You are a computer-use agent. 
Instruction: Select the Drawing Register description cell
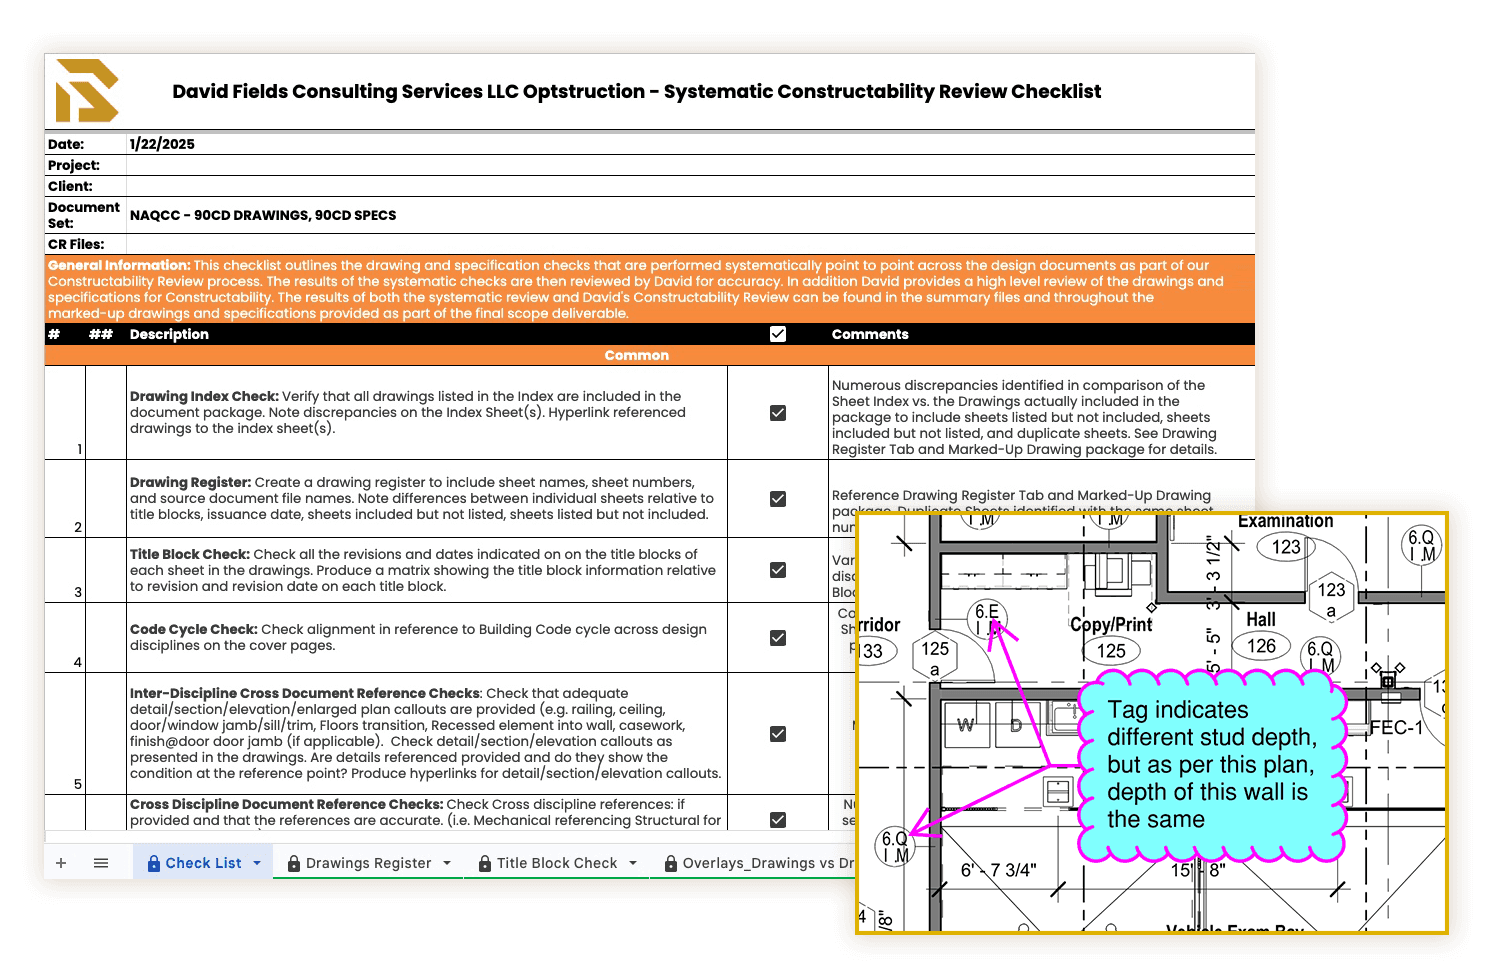(x=427, y=498)
